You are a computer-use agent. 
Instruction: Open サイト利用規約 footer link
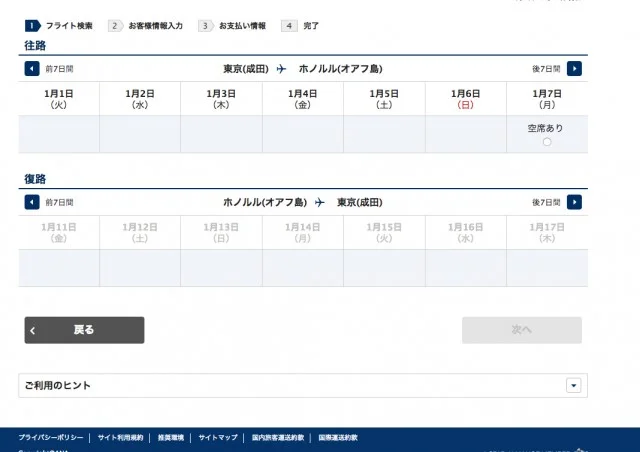[x=121, y=438]
